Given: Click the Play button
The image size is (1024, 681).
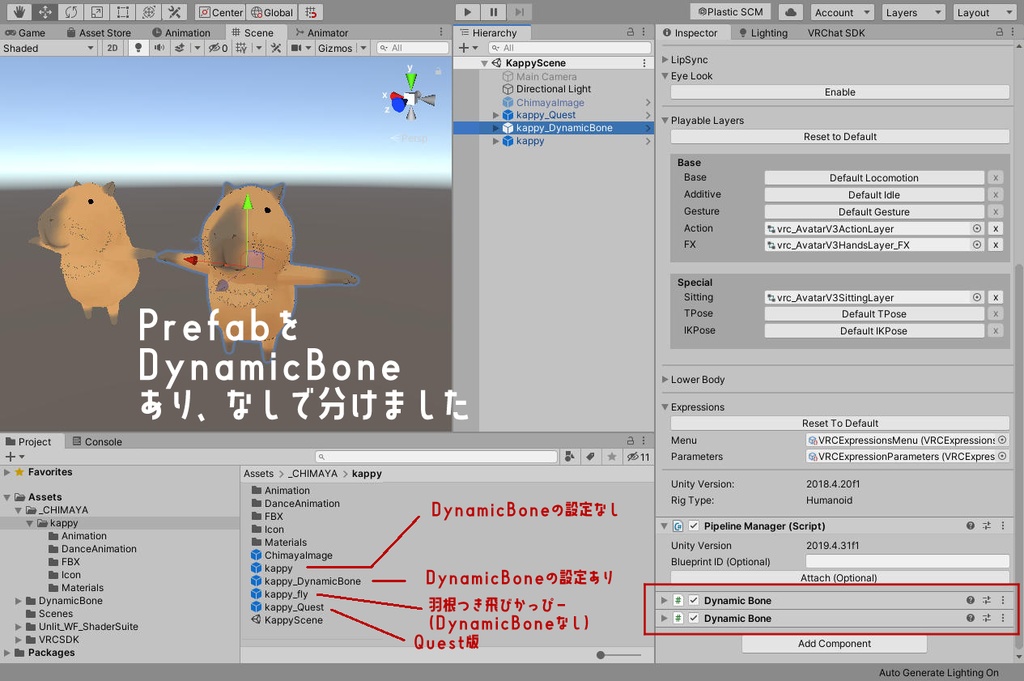Looking at the screenshot, I should 467,12.
